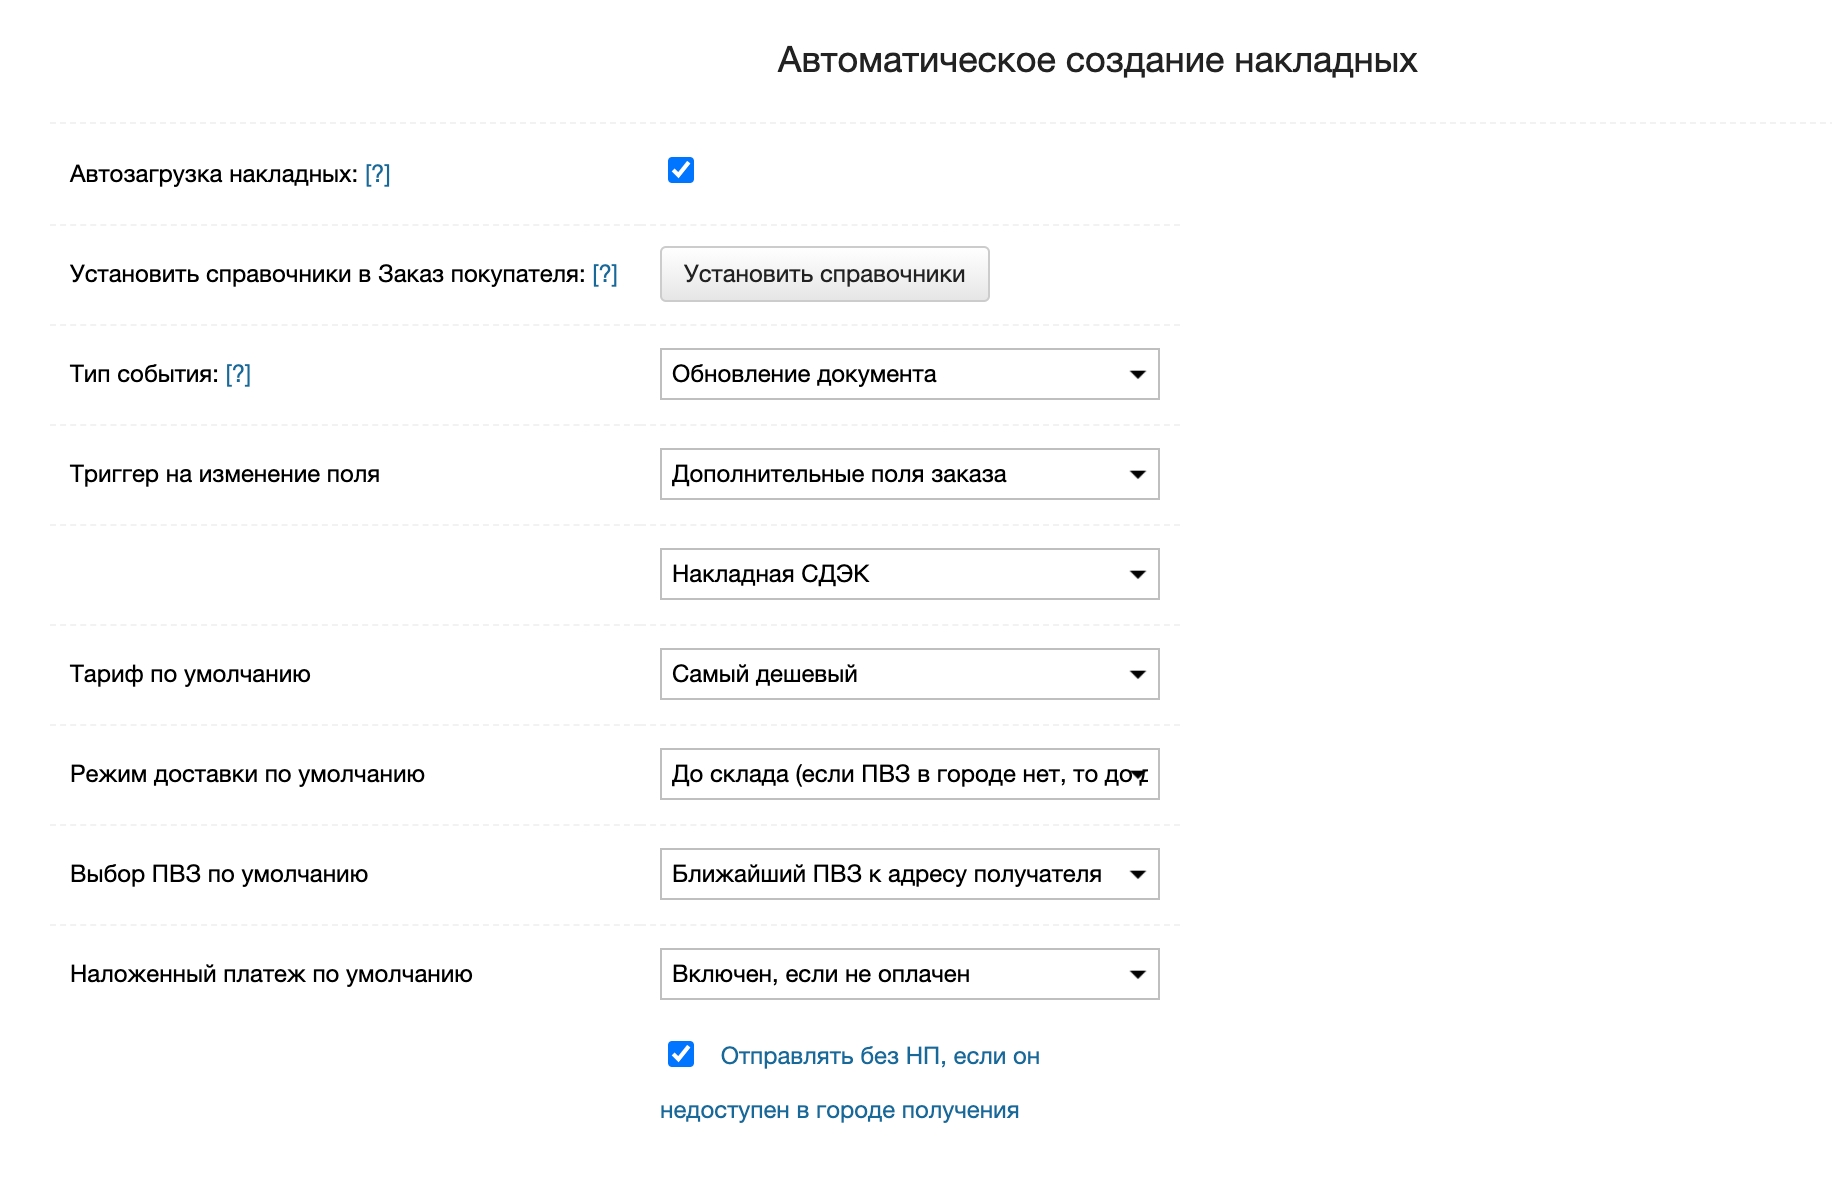The height and width of the screenshot is (1184, 1832).
Task: Open help hint beside Заказ покупателя label
Action: 605,274
